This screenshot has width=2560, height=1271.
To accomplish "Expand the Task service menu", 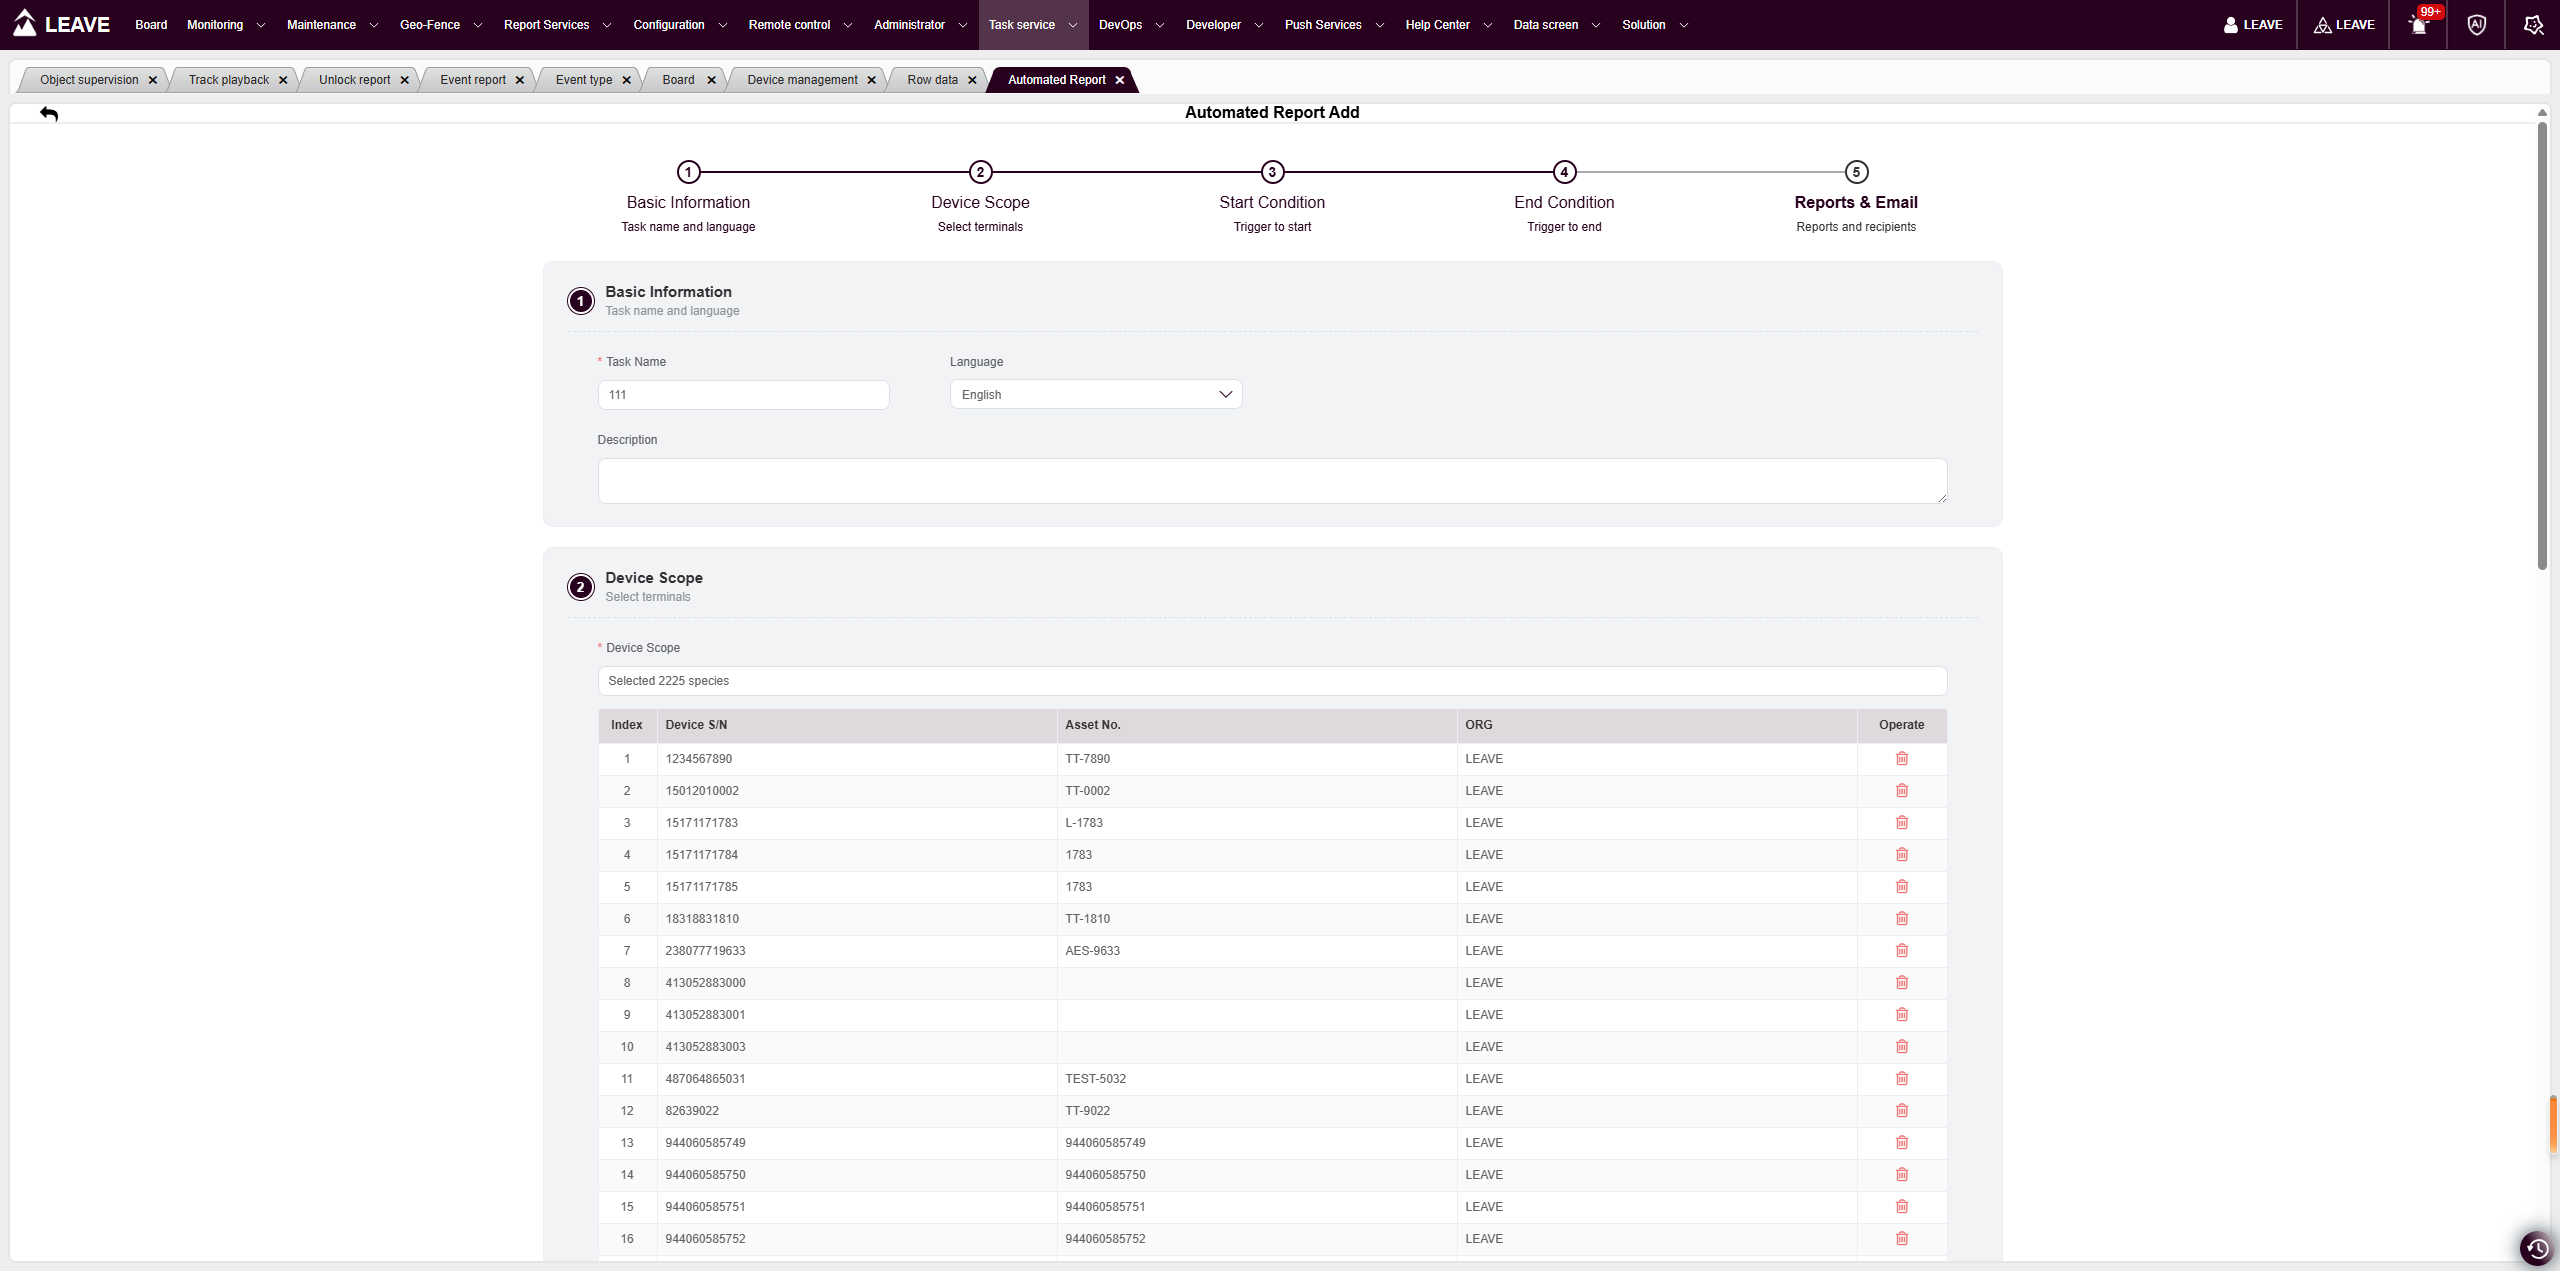I will pyautogui.click(x=1033, y=25).
